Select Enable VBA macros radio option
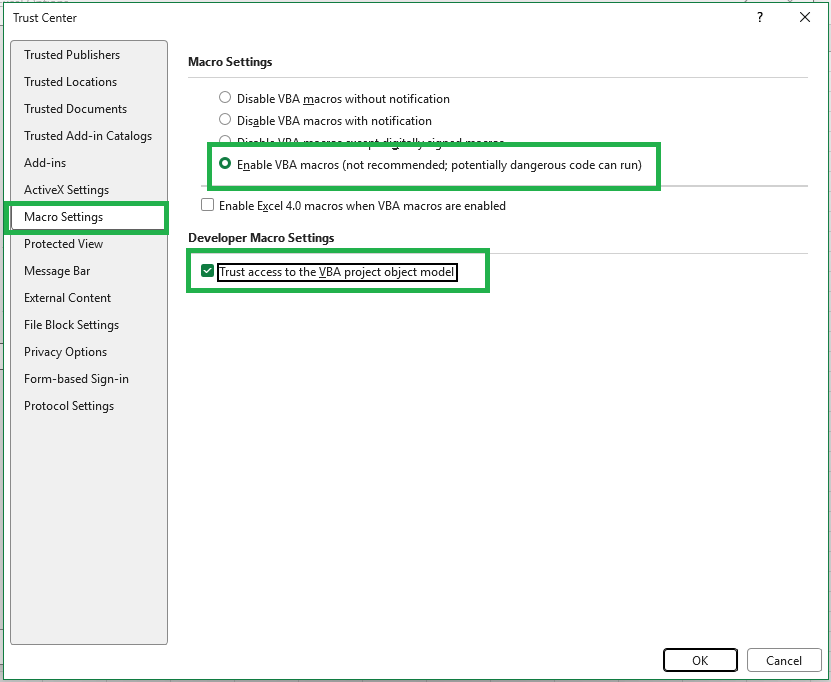The image size is (831, 682). [225, 164]
